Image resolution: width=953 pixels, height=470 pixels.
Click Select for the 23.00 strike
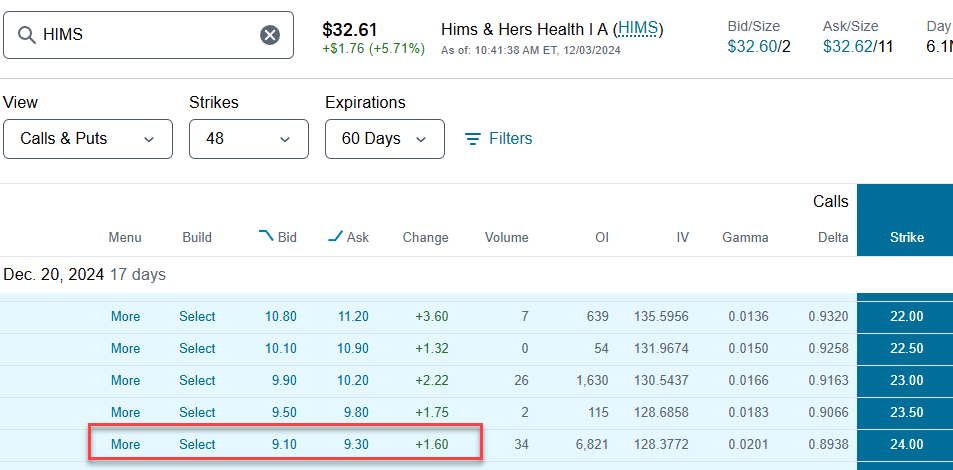(197, 381)
